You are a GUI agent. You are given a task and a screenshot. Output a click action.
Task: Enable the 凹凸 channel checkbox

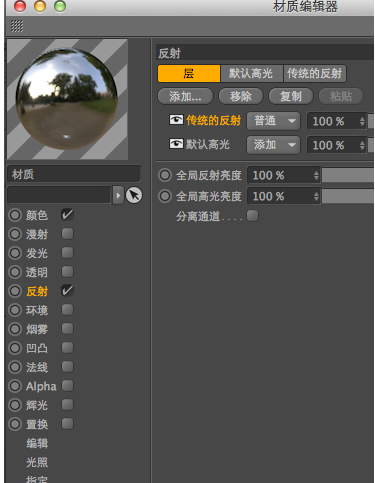coord(67,348)
